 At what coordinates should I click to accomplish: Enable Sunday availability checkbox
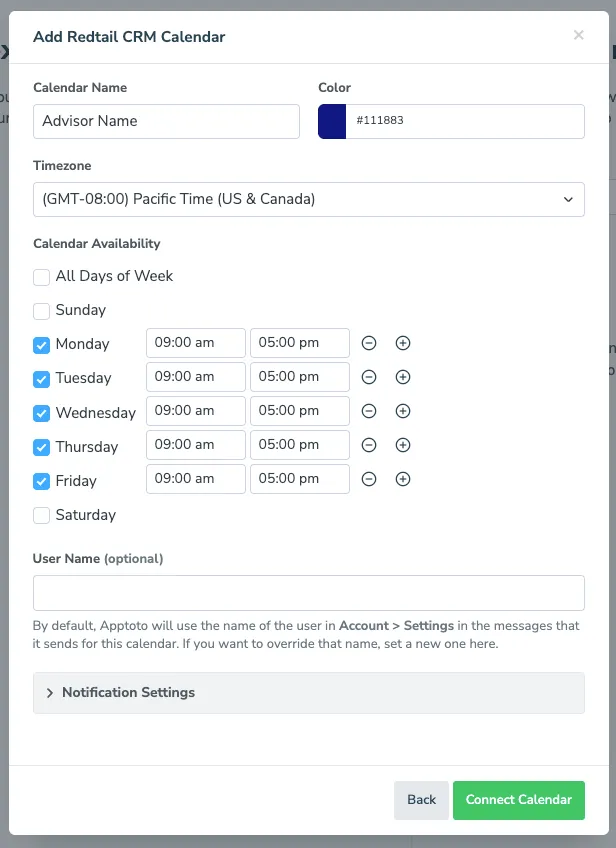point(42,312)
